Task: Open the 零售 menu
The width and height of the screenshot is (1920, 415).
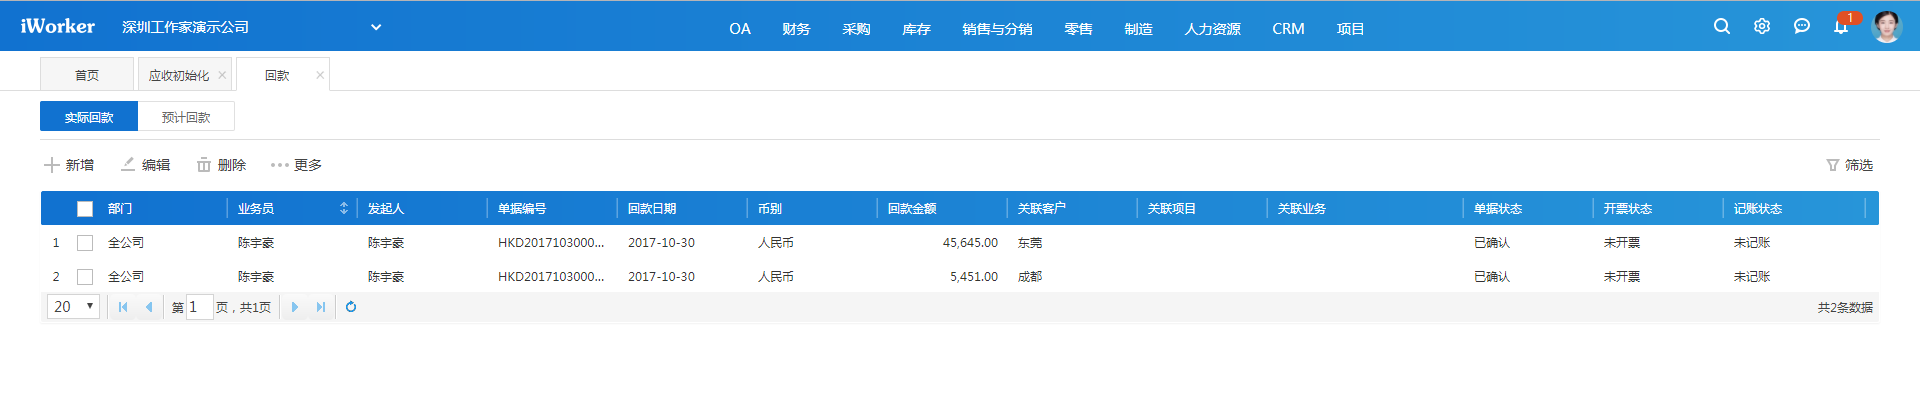Action: 1078,29
